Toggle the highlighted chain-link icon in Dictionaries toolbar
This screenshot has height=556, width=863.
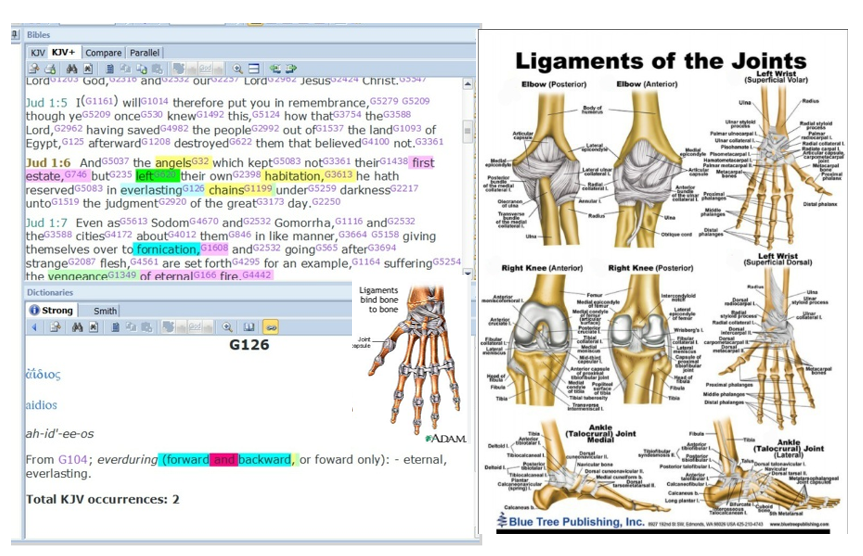(x=270, y=327)
